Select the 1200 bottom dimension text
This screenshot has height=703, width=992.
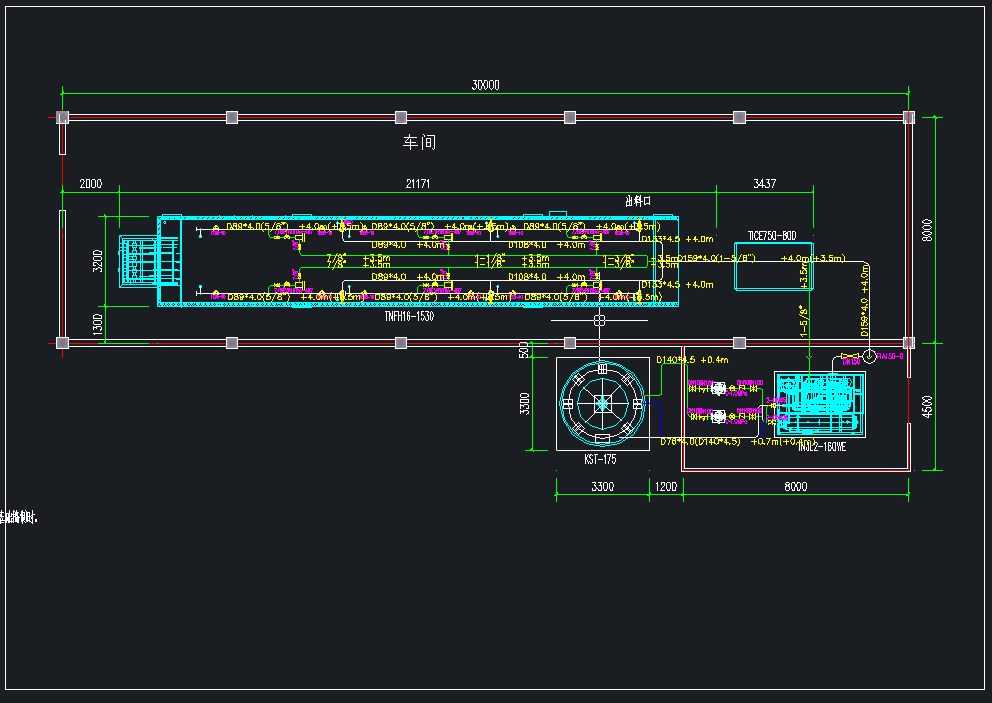(x=665, y=487)
